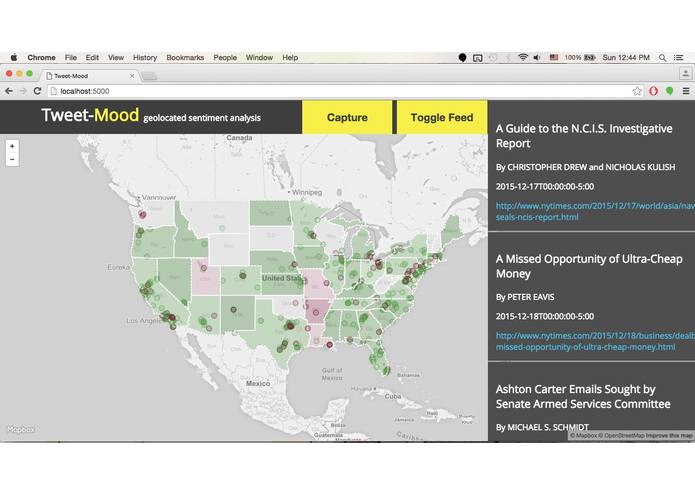Click the Capture button
This screenshot has width=695, height=494.
347,117
